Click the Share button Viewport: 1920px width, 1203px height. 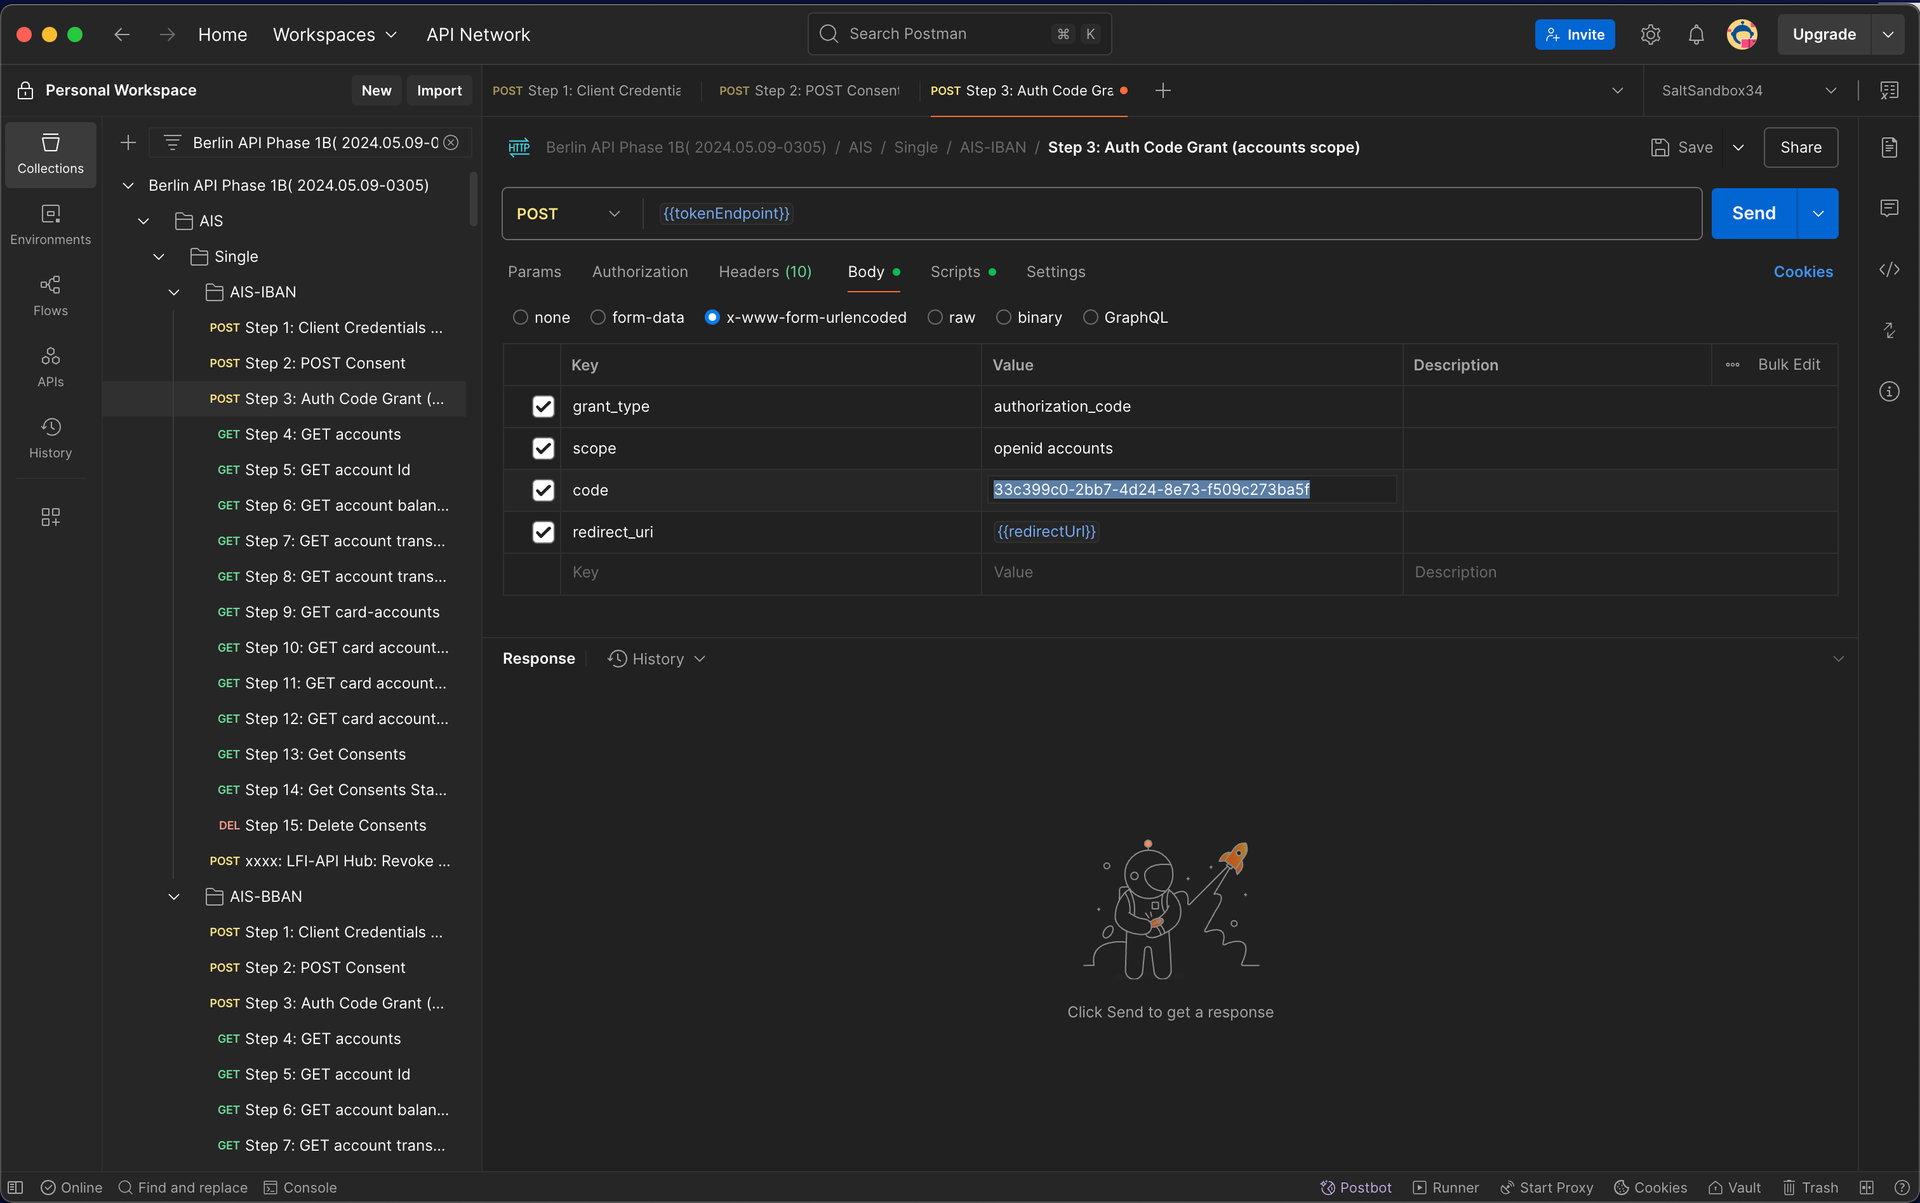pos(1801,148)
